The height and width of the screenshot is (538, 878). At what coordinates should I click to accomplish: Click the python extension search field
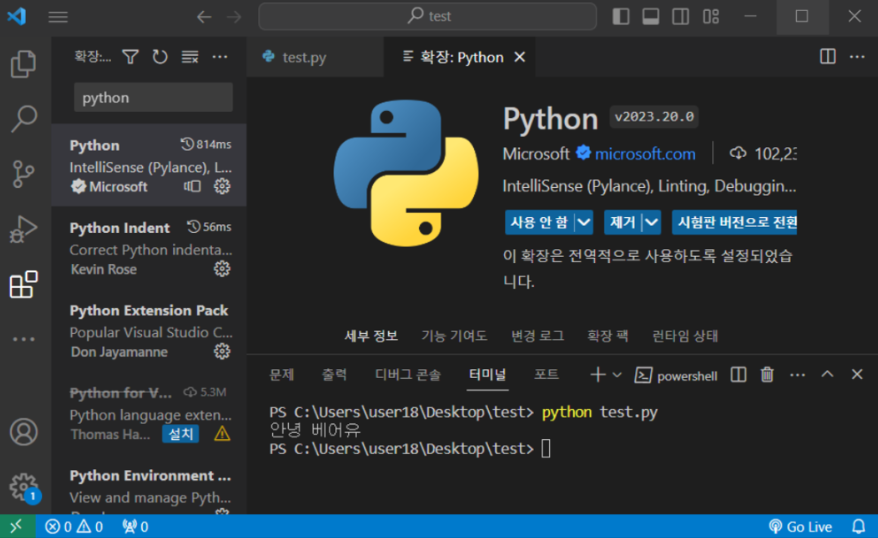[x=153, y=97]
